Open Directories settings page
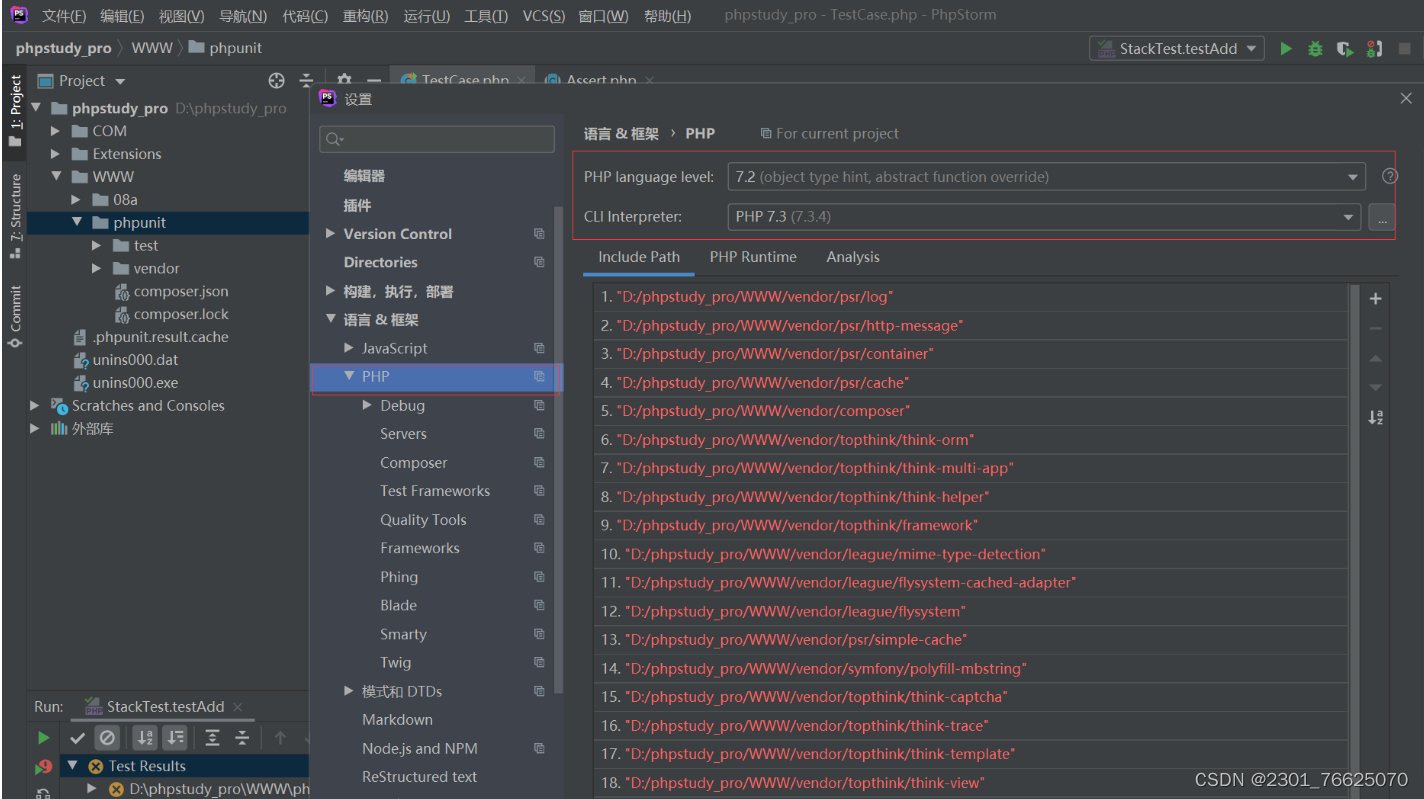The width and height of the screenshot is (1424, 799). tap(380, 262)
